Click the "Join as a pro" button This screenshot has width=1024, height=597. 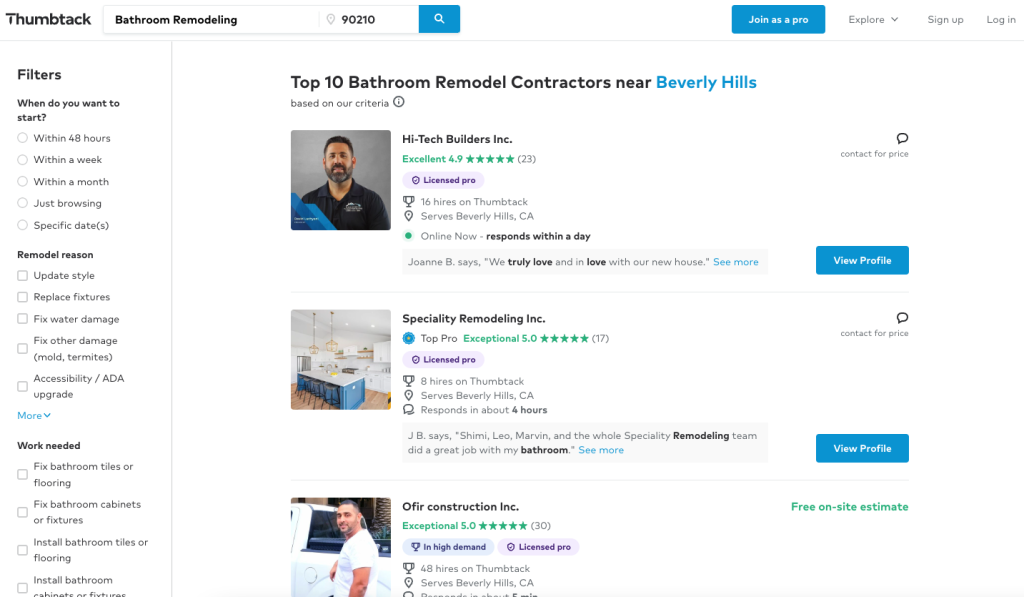[x=778, y=20]
